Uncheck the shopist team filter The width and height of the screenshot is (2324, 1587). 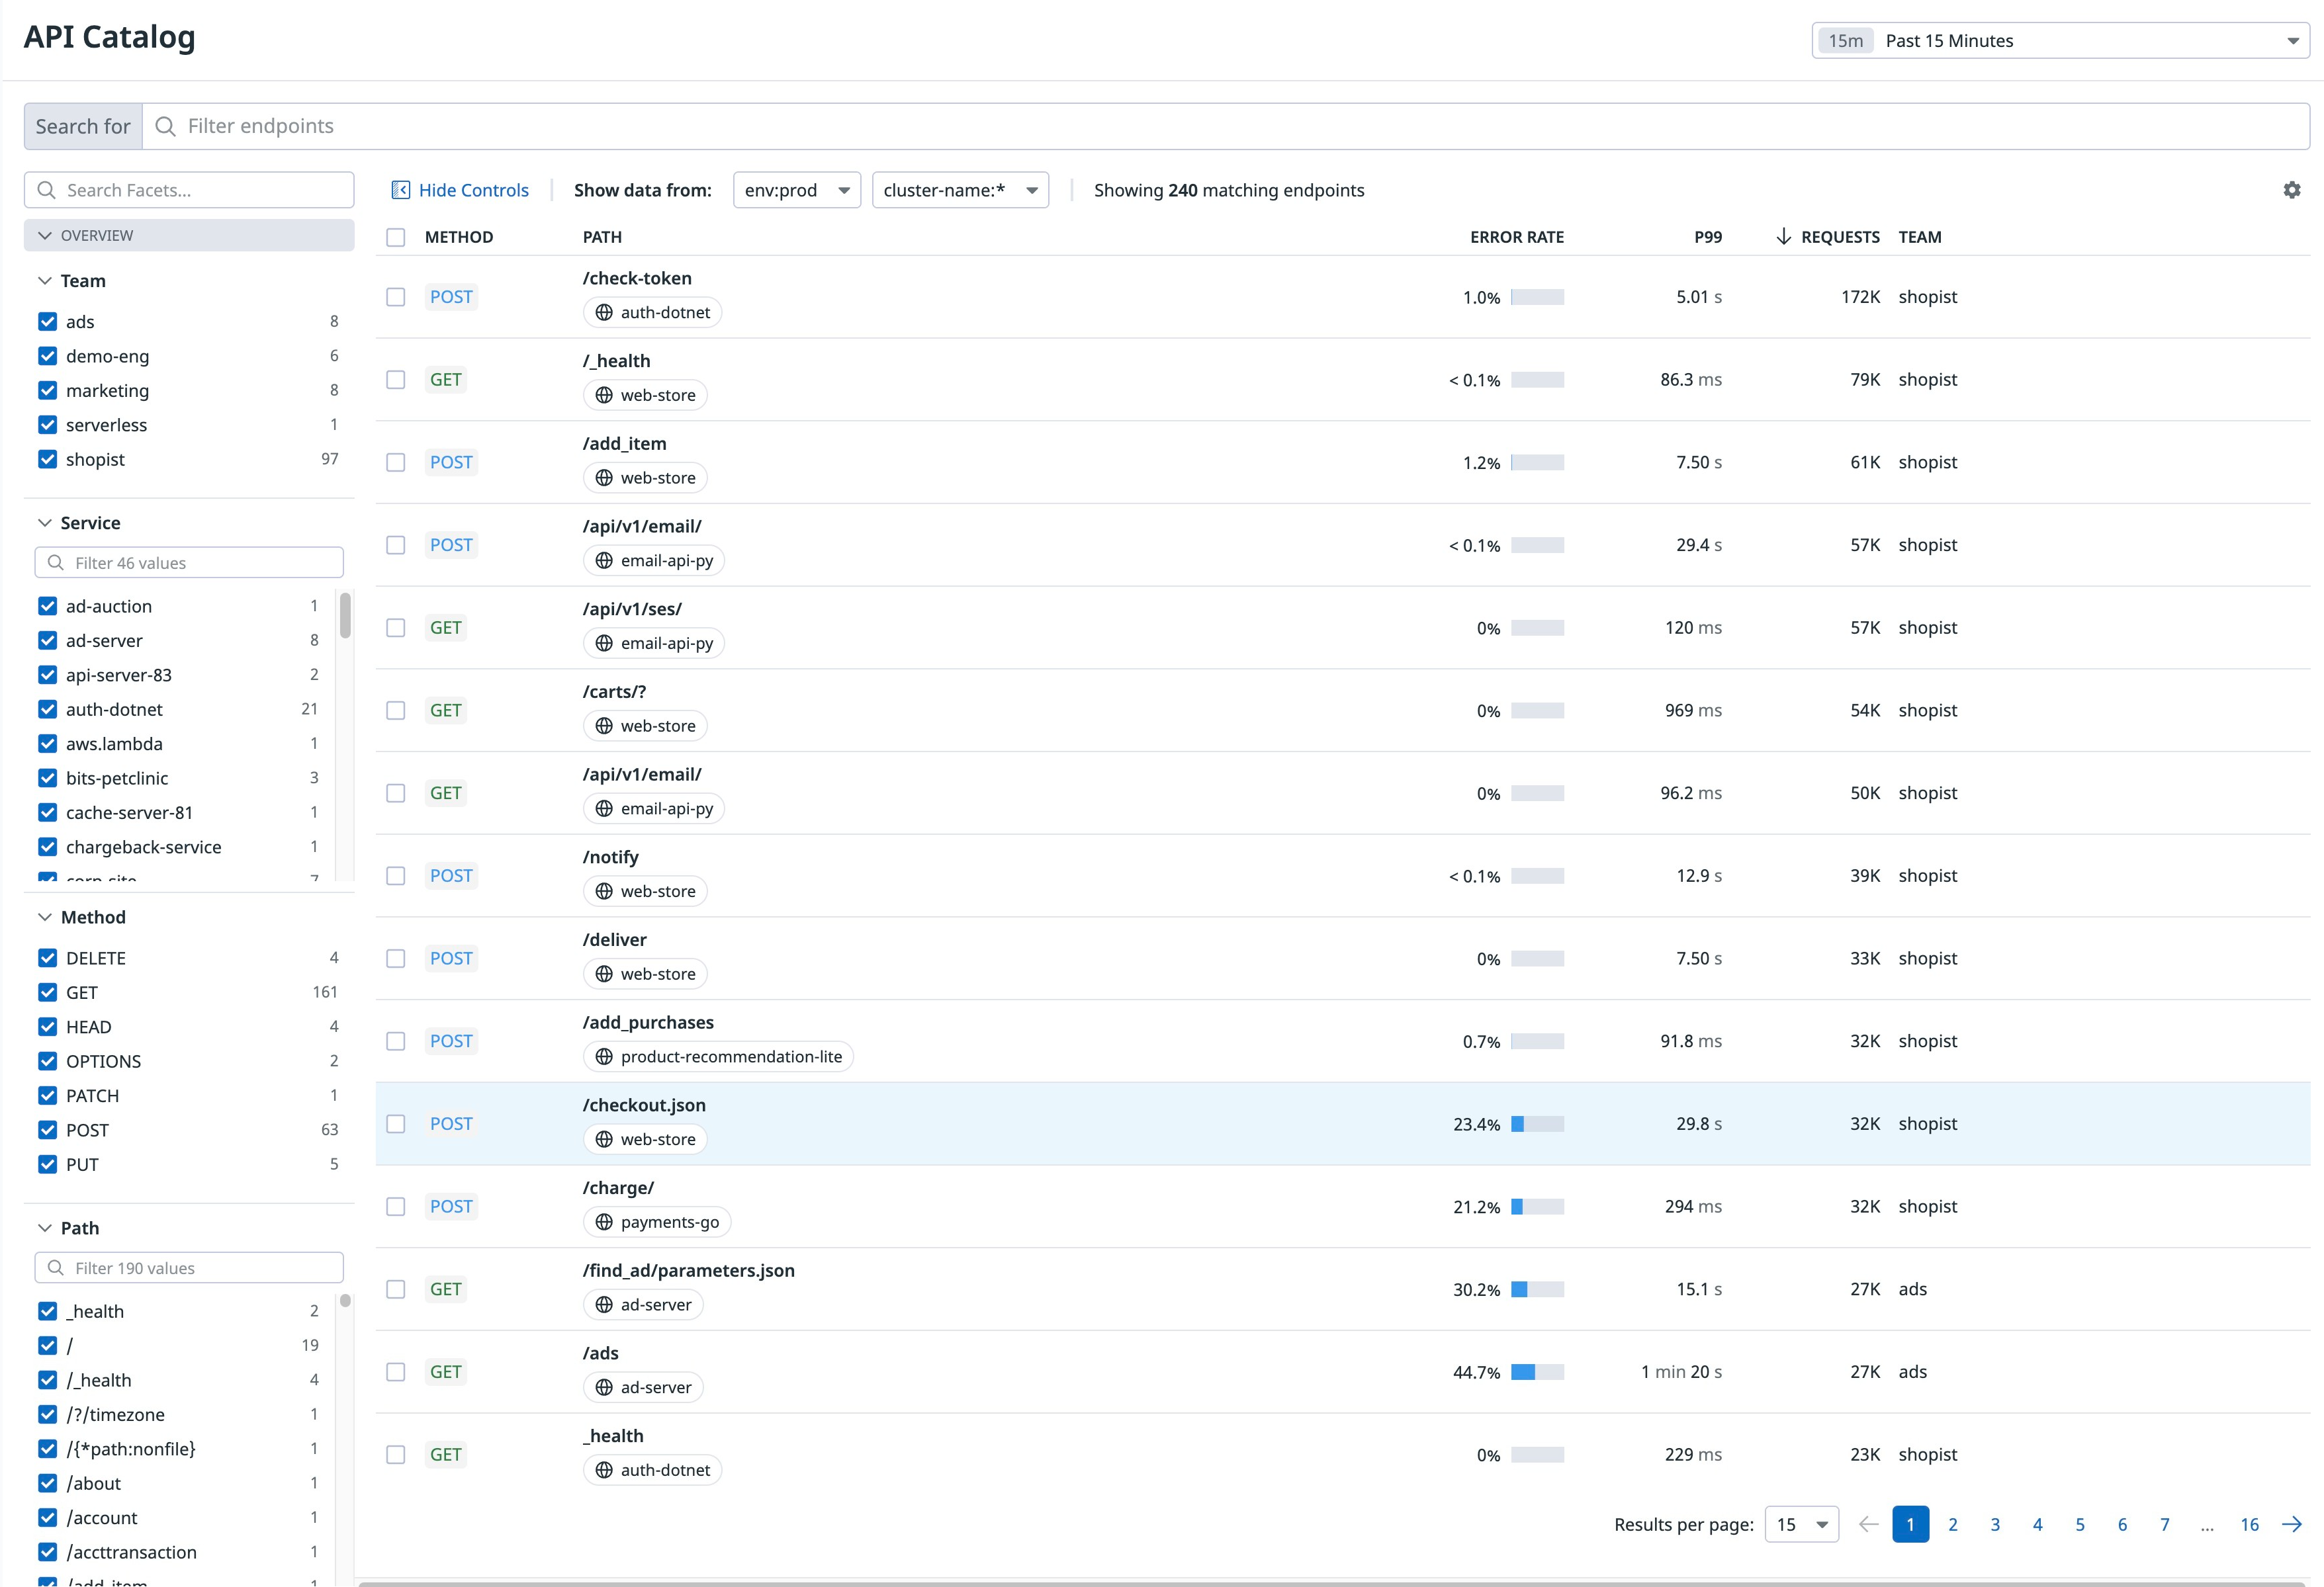coord(47,459)
